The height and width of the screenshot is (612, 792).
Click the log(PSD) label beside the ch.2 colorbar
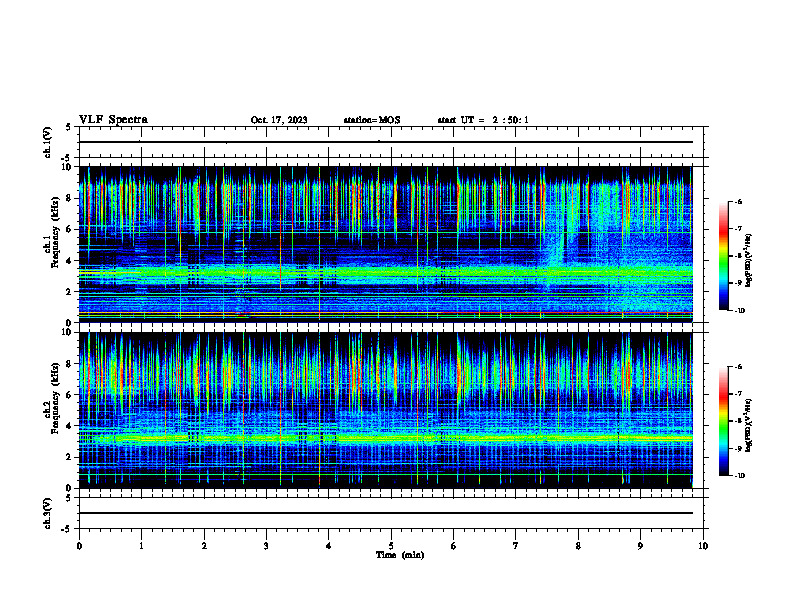[x=749, y=425]
